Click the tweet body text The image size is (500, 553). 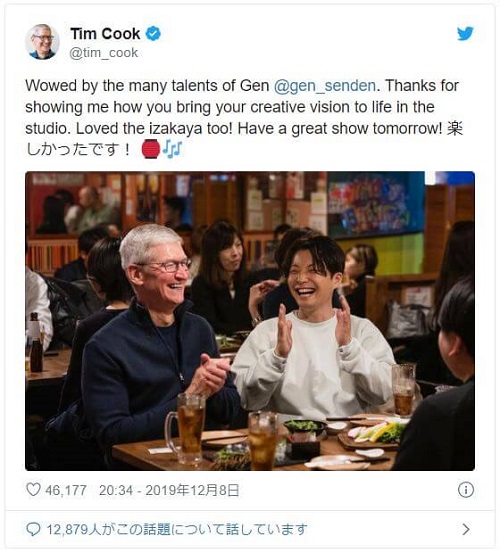[244, 118]
